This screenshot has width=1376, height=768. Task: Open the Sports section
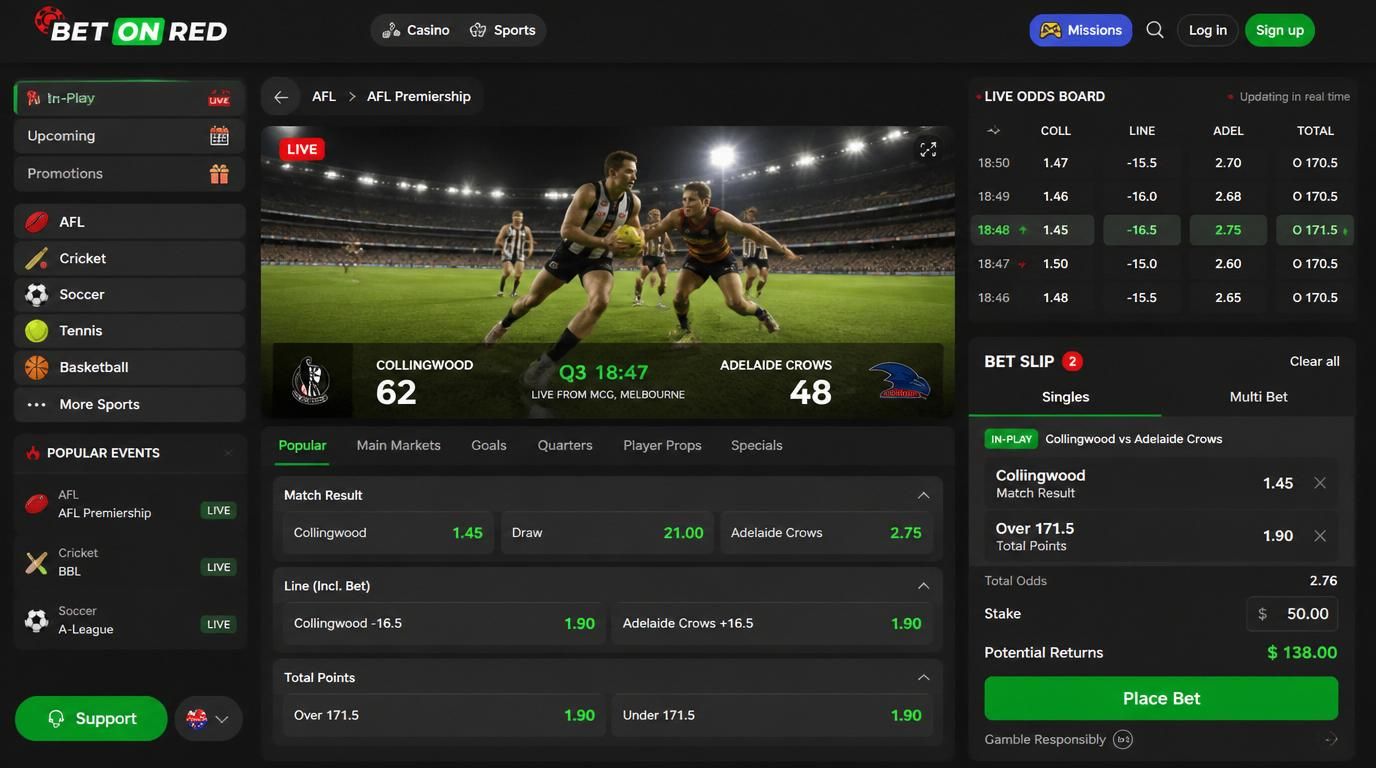[x=503, y=30]
